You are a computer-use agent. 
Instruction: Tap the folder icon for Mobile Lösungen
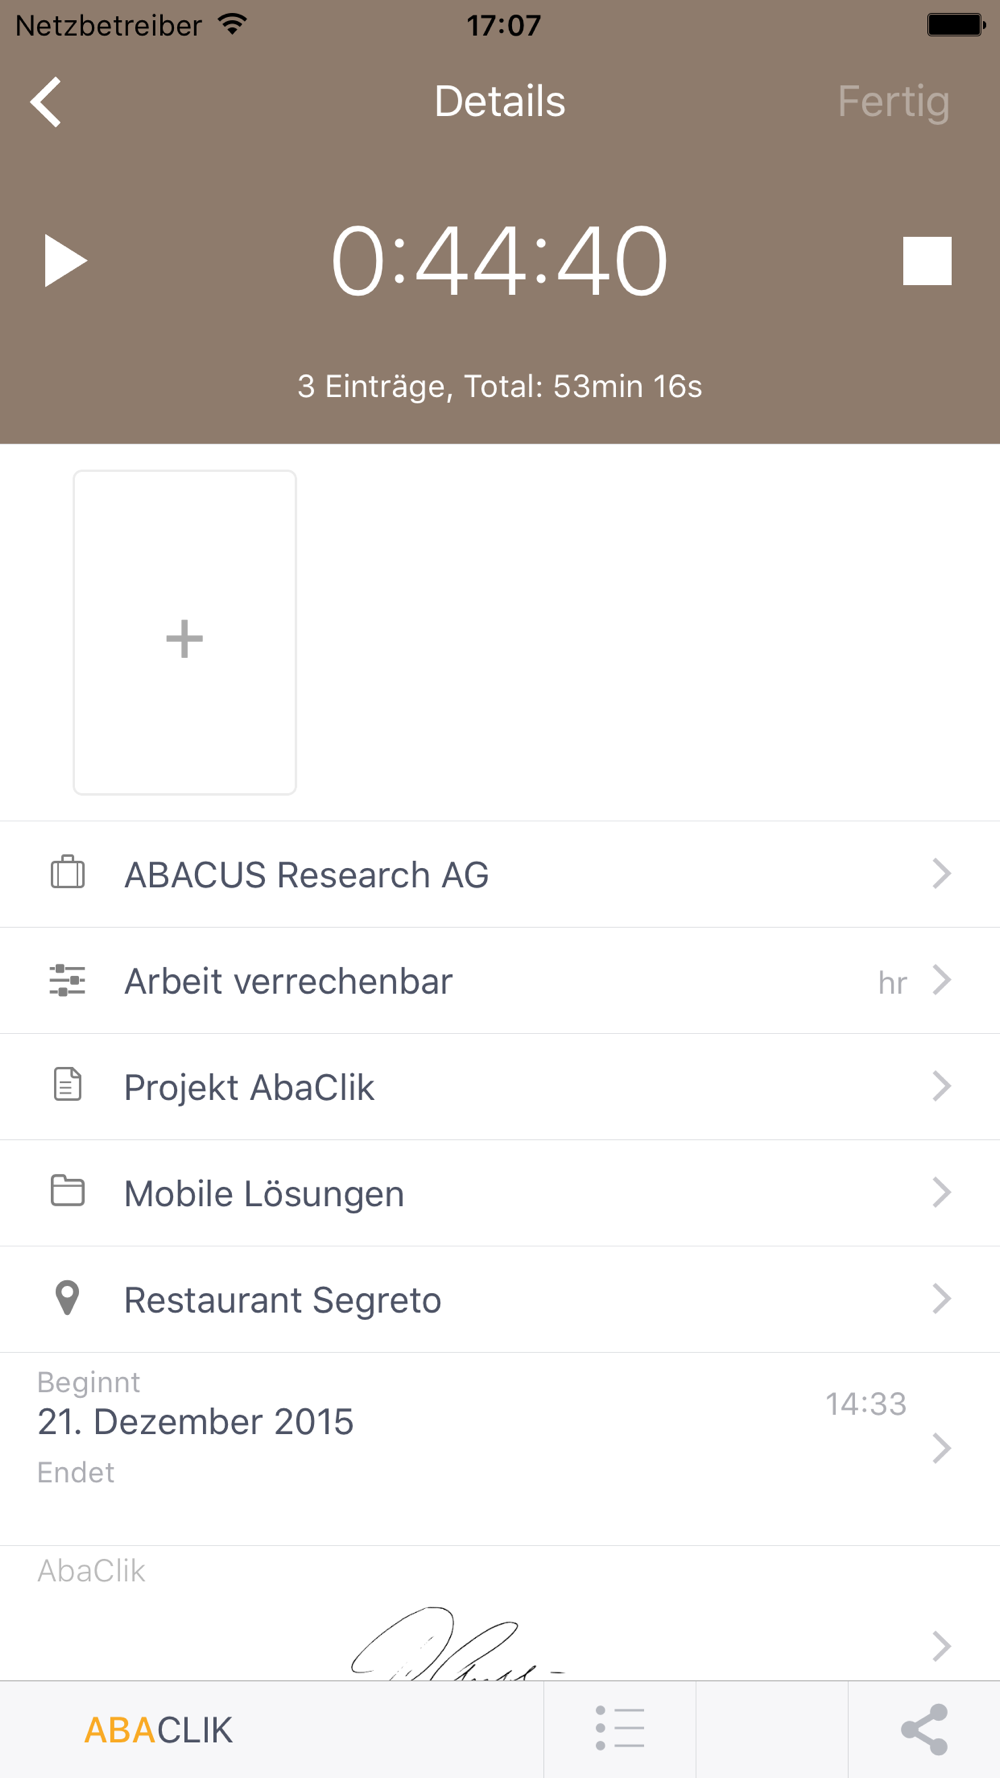tap(67, 1191)
